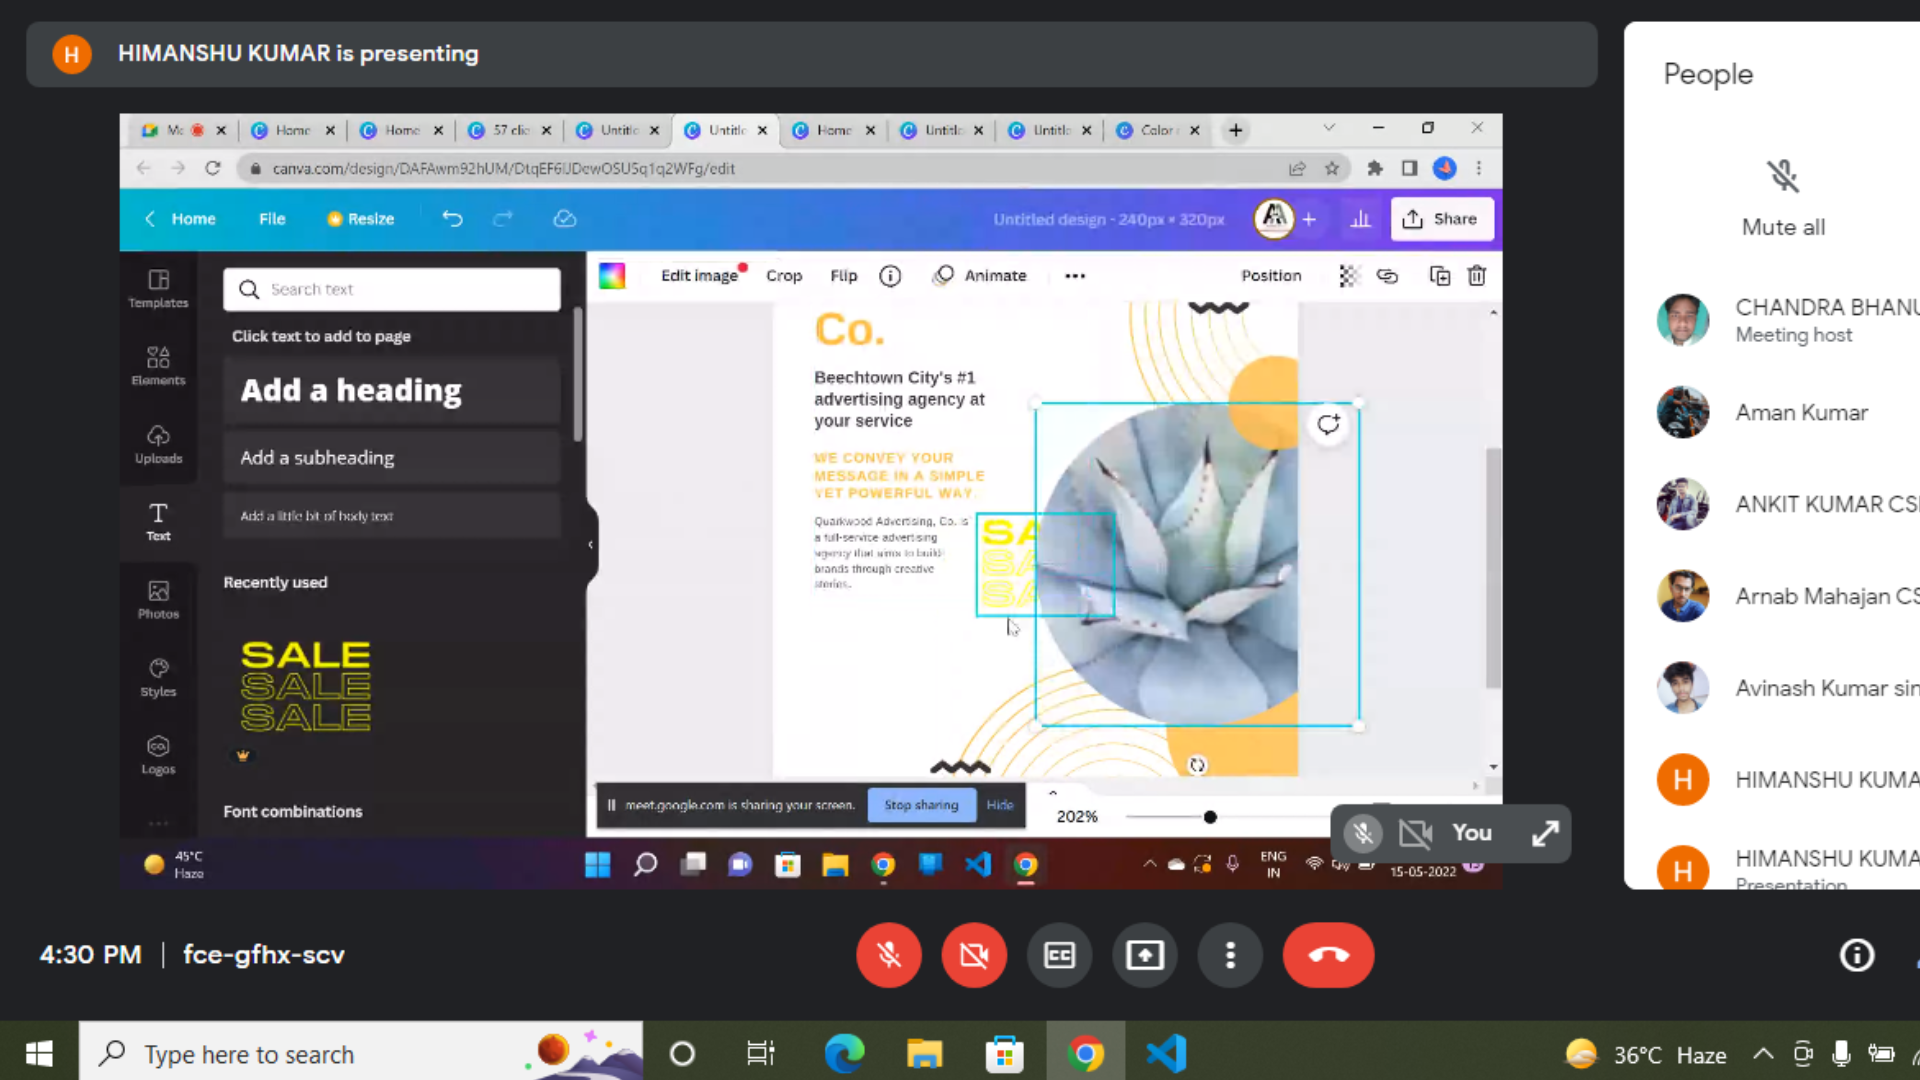Open the Elements panel in Canva sidebar

tap(158, 365)
